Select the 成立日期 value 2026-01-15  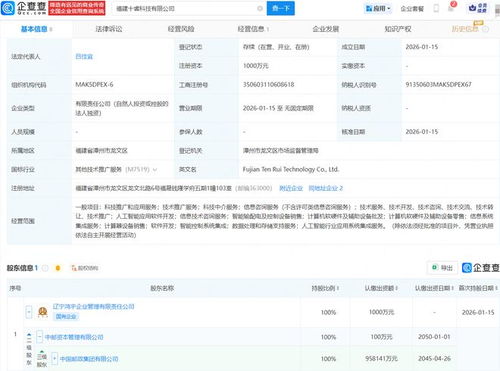pyautogui.click(x=422, y=47)
